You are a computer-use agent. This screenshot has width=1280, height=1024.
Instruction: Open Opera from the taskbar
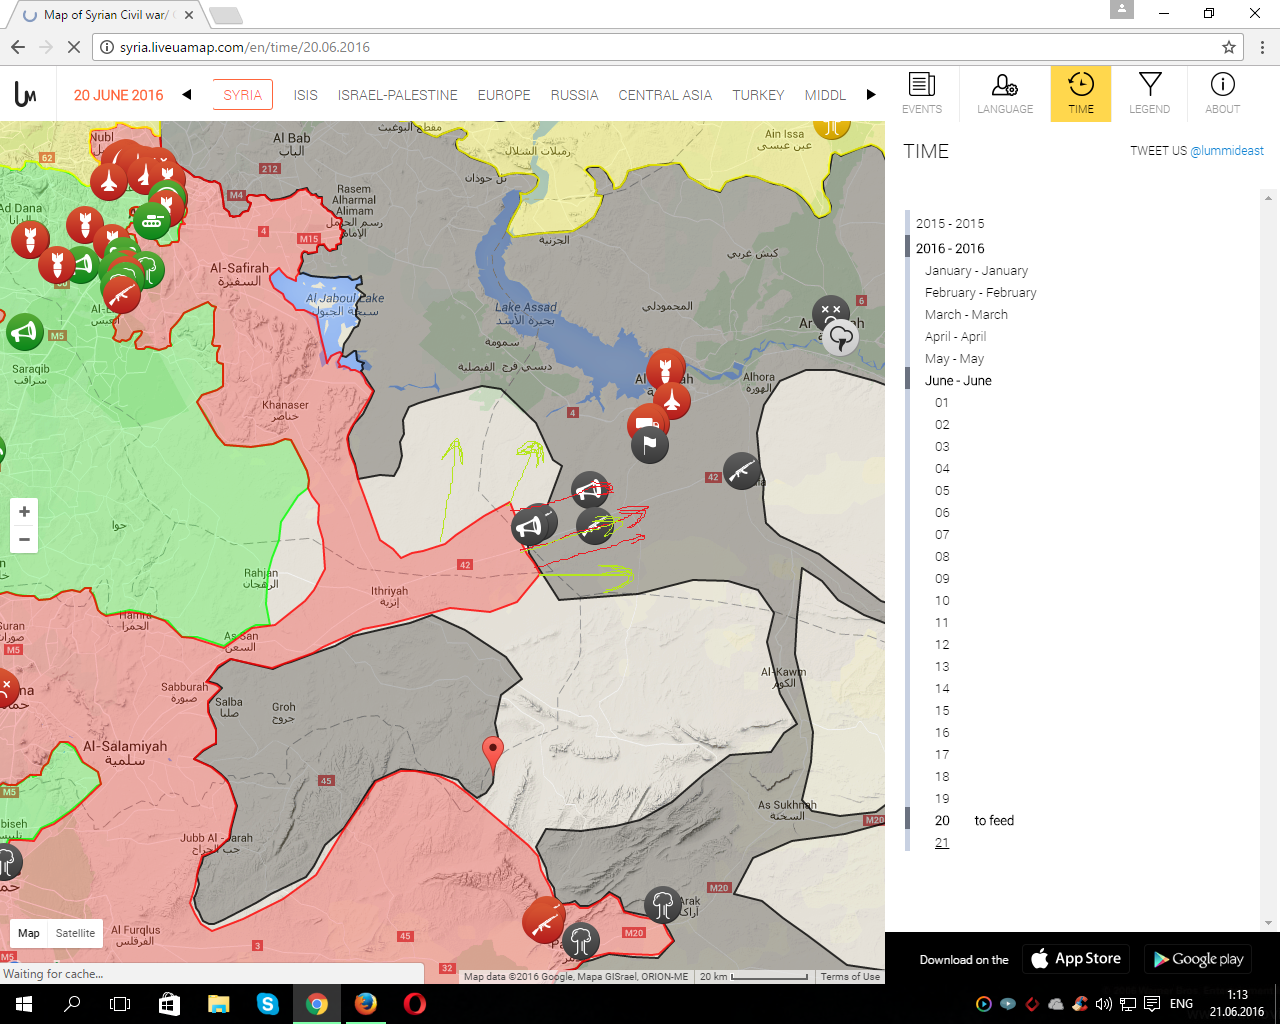tap(415, 1004)
